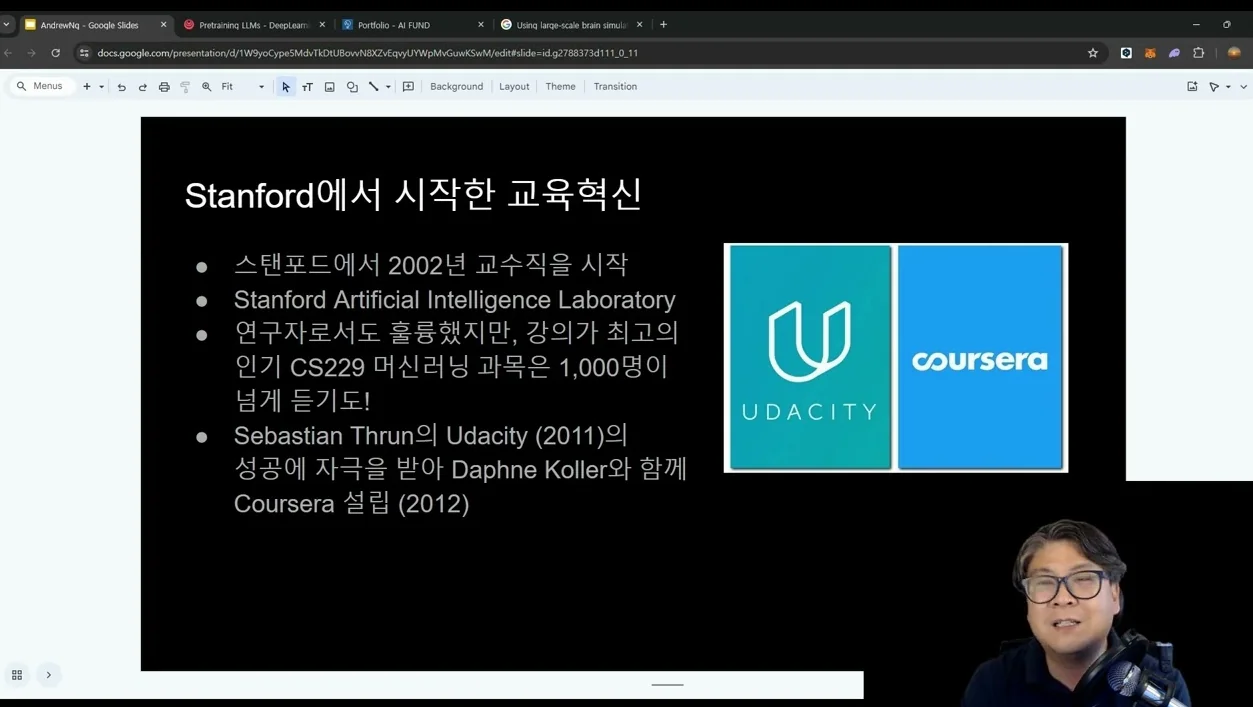
Task: Go forward in browser history
Action: [x=32, y=53]
